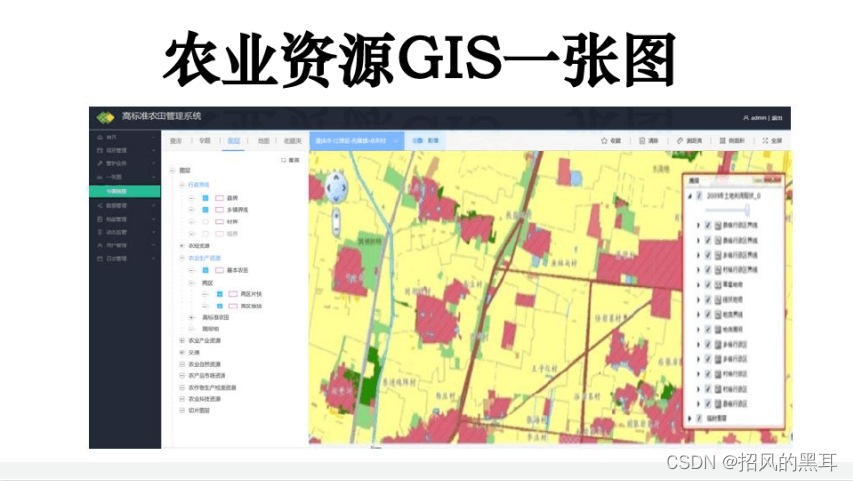Pan the map right with compass arrow
The height and width of the screenshot is (481, 853).
click(x=344, y=188)
